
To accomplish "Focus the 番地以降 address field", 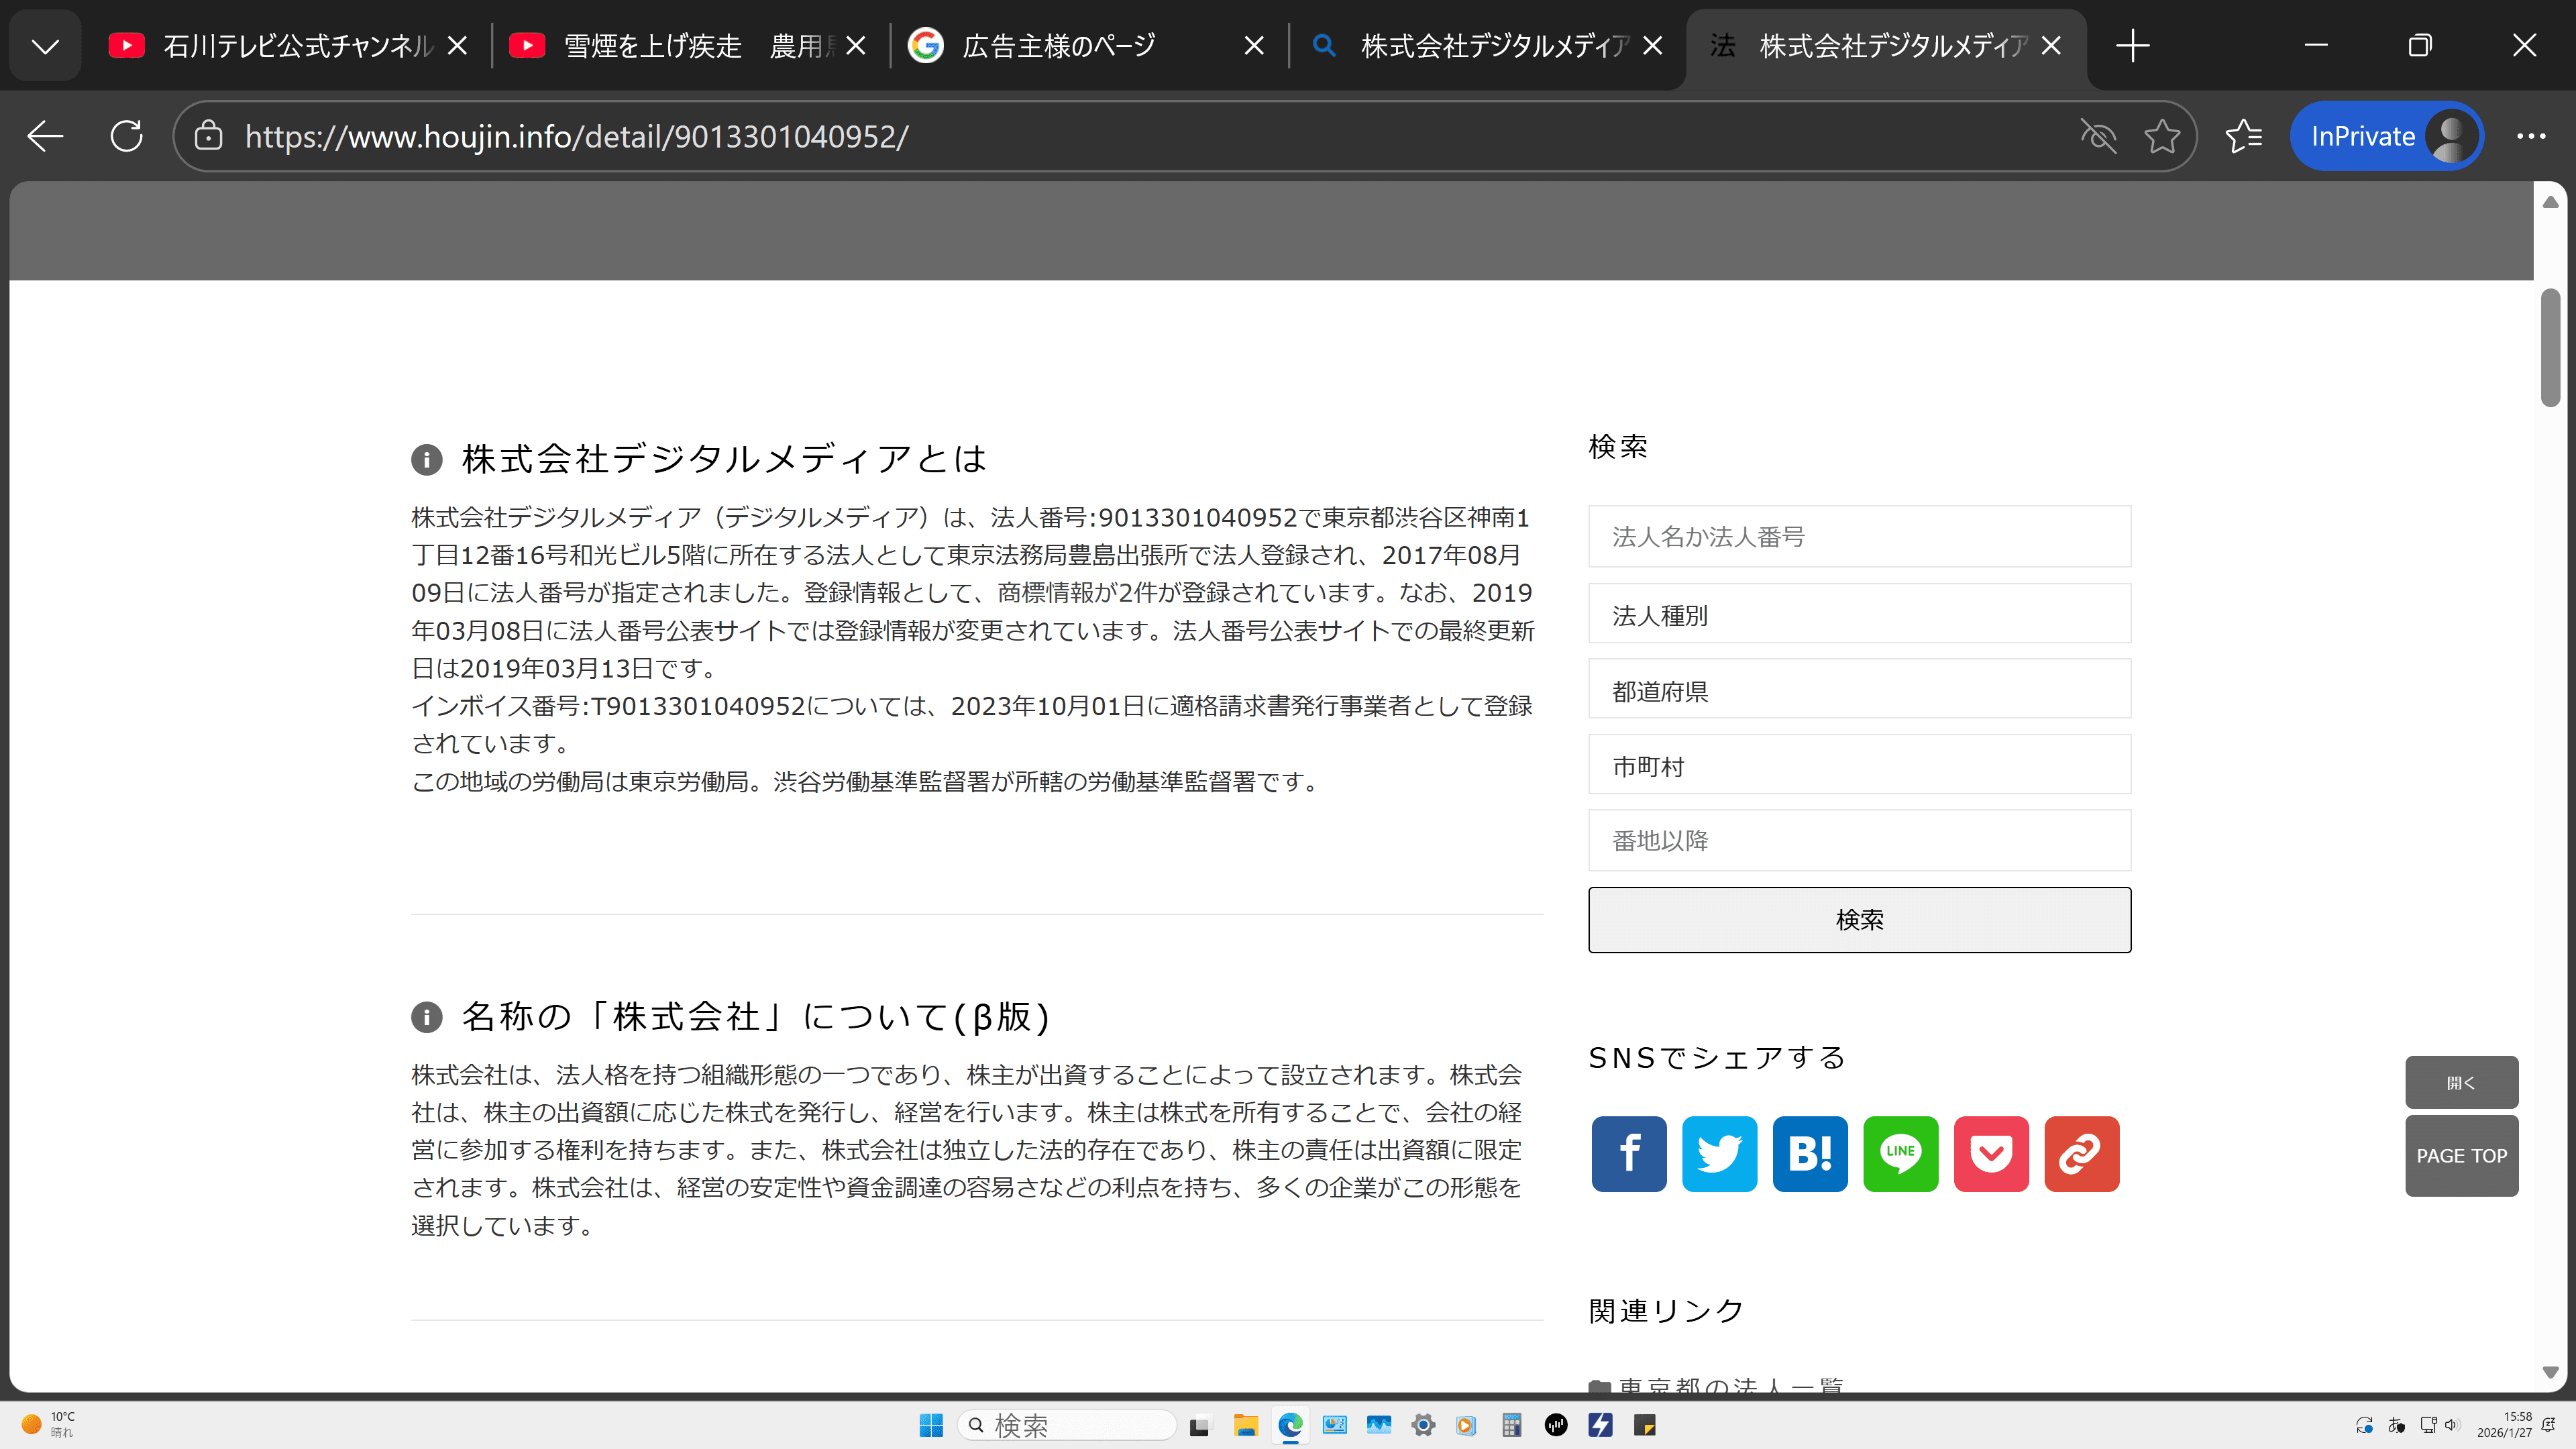I will tap(1859, 840).
